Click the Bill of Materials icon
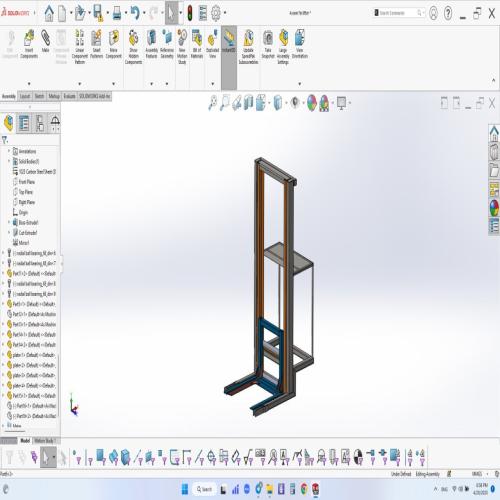Image resolution: width=500 pixels, height=500 pixels. (x=197, y=44)
